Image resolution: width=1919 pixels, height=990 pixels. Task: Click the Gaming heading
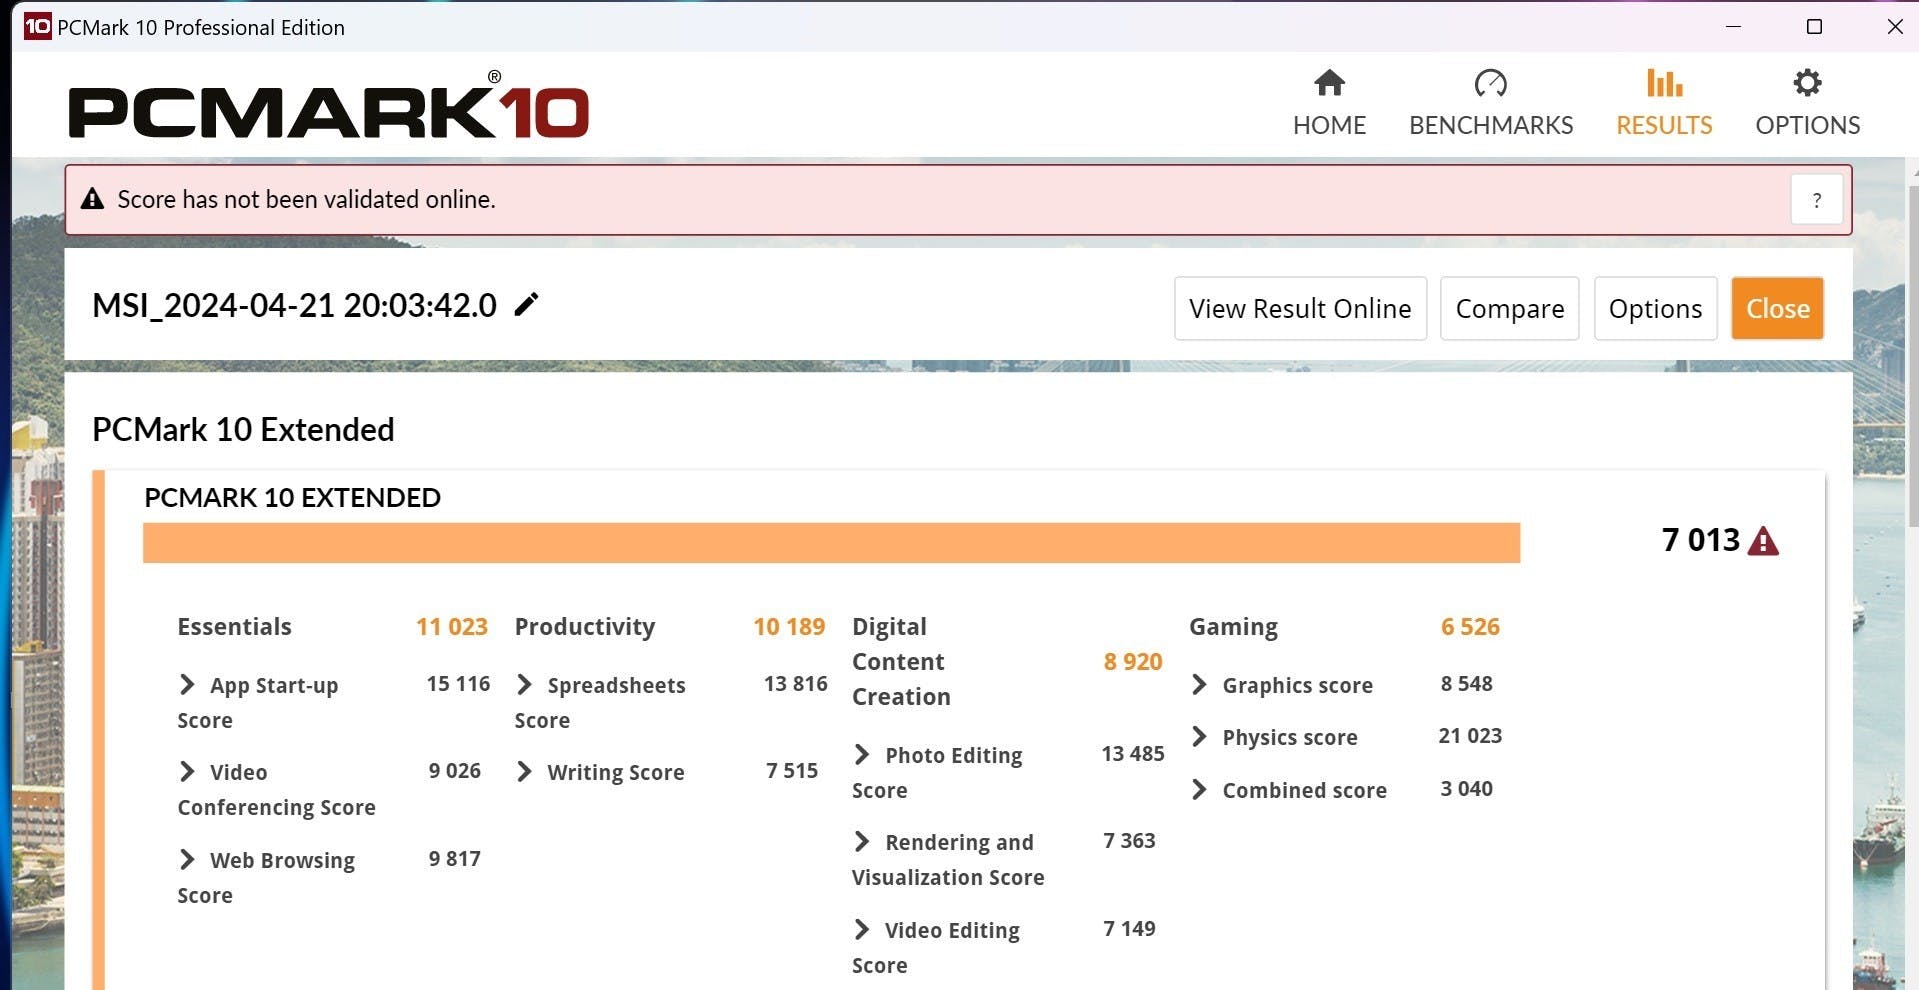click(1233, 627)
